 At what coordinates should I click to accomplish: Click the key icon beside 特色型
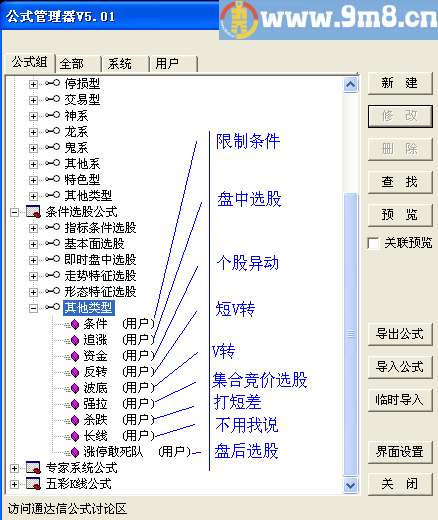(53, 179)
